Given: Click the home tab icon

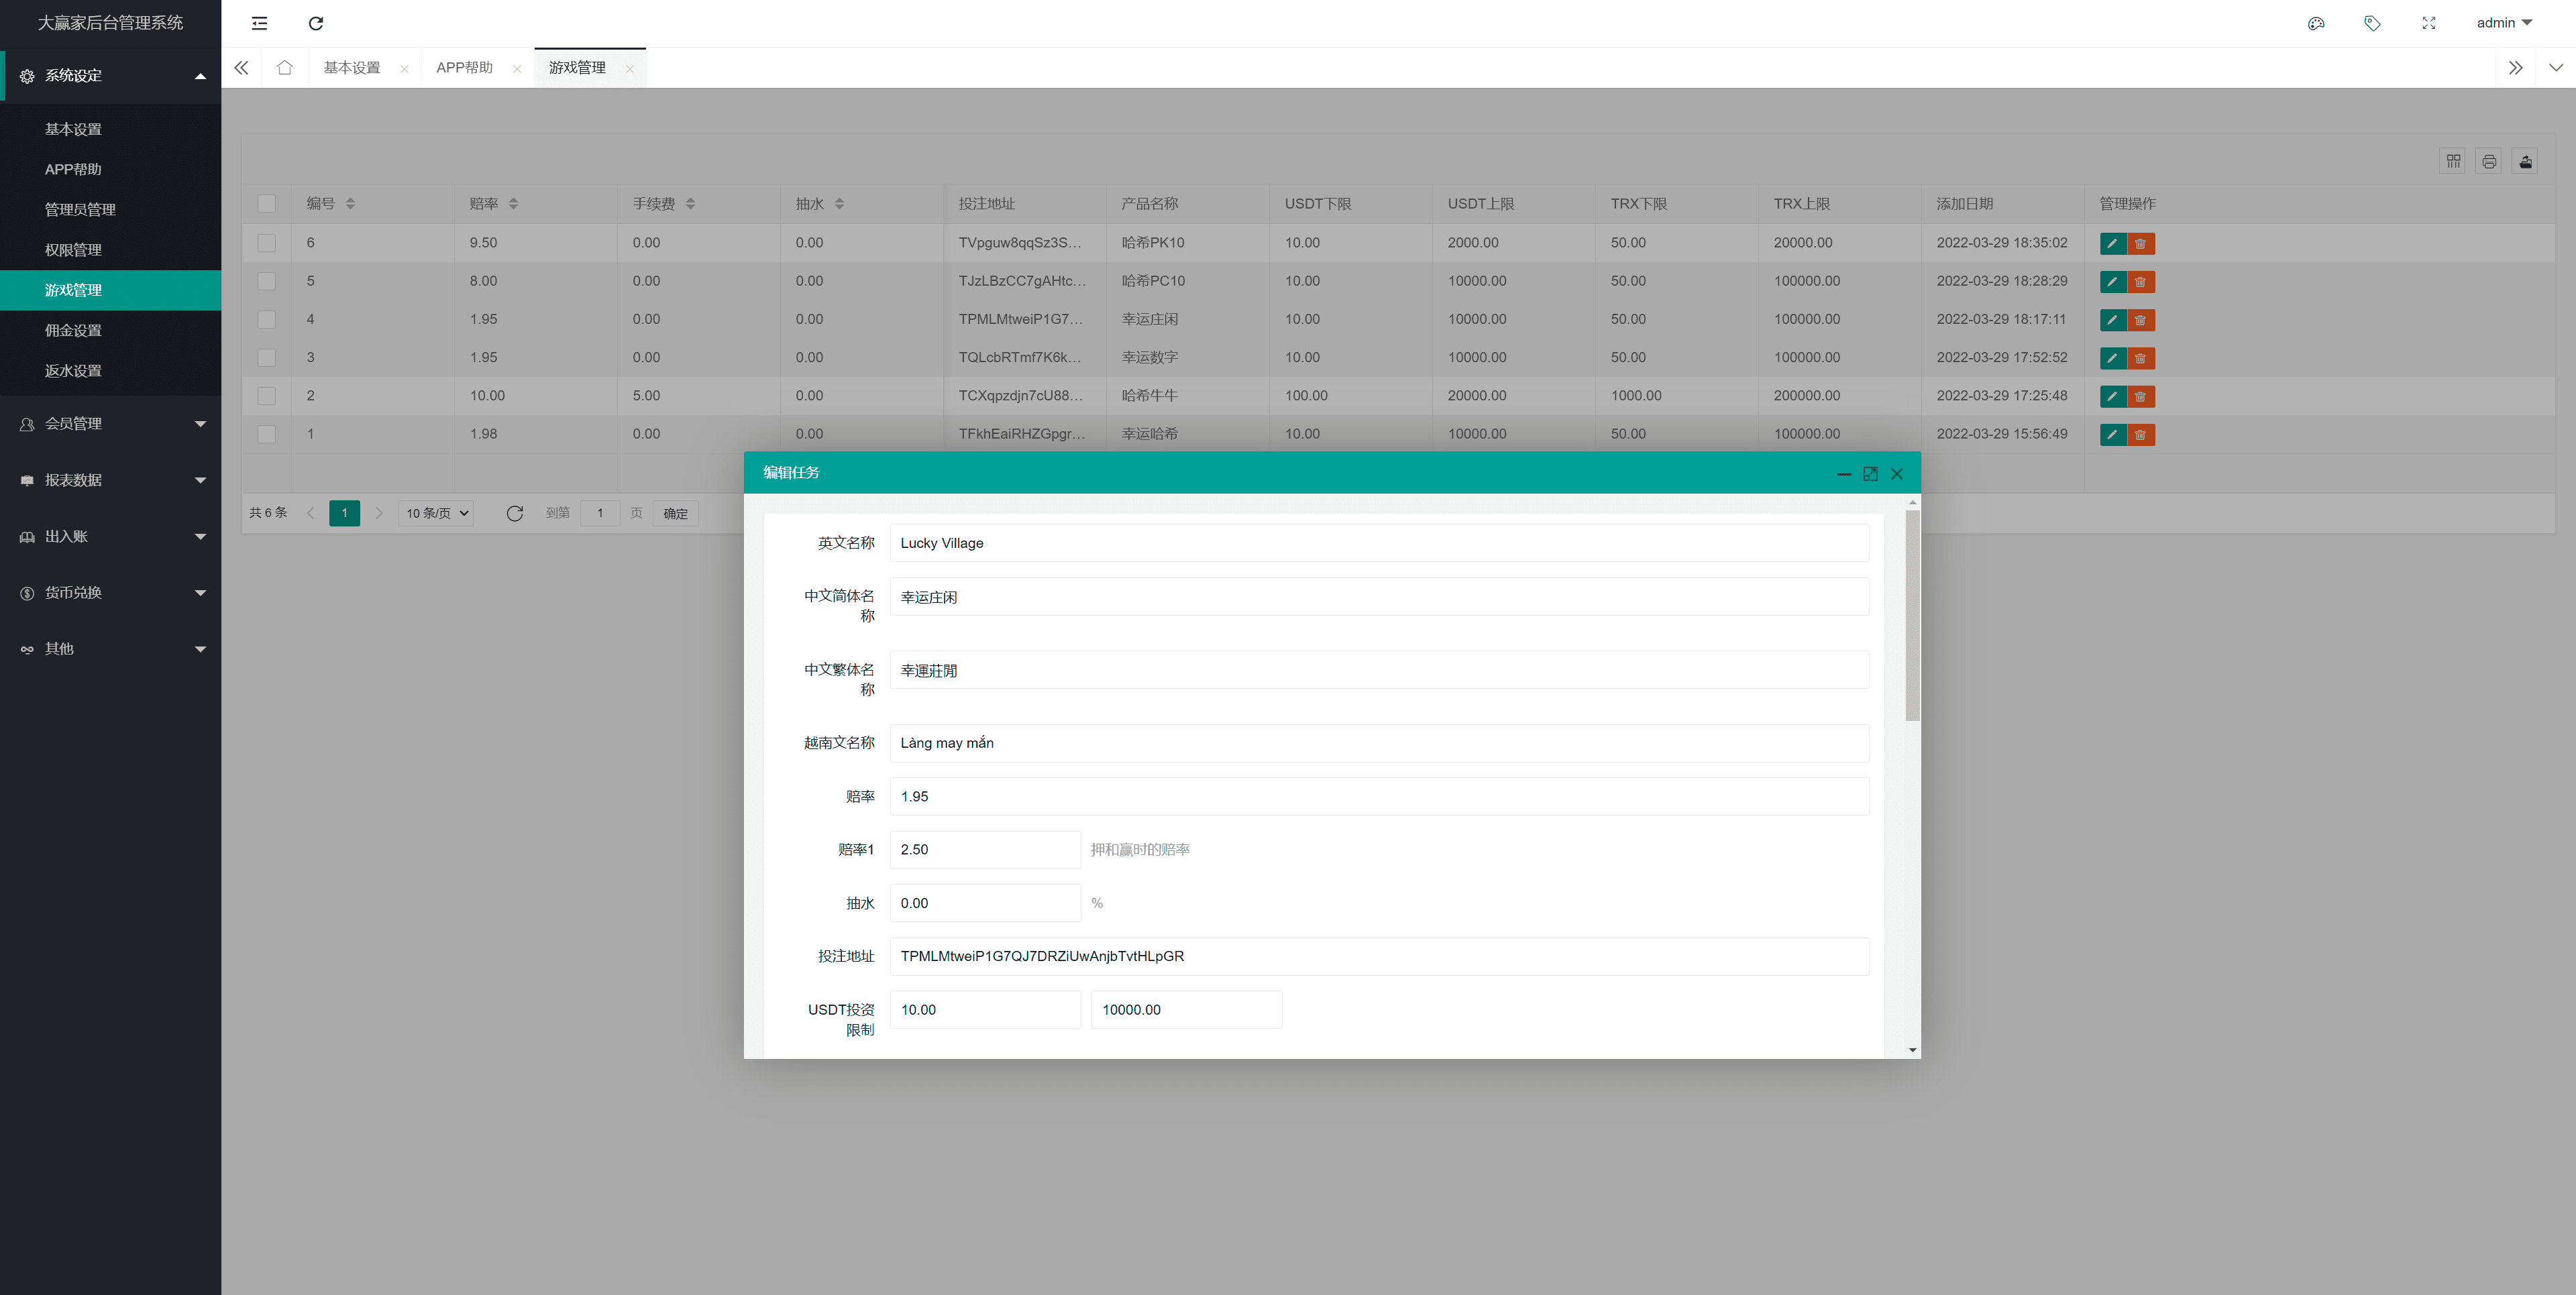Looking at the screenshot, I should [285, 68].
